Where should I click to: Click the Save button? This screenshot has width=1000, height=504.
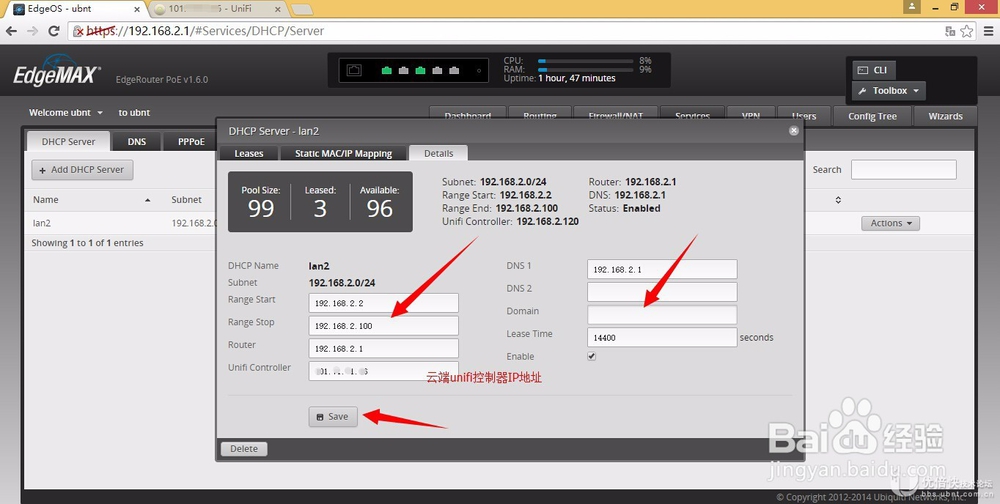pos(333,417)
